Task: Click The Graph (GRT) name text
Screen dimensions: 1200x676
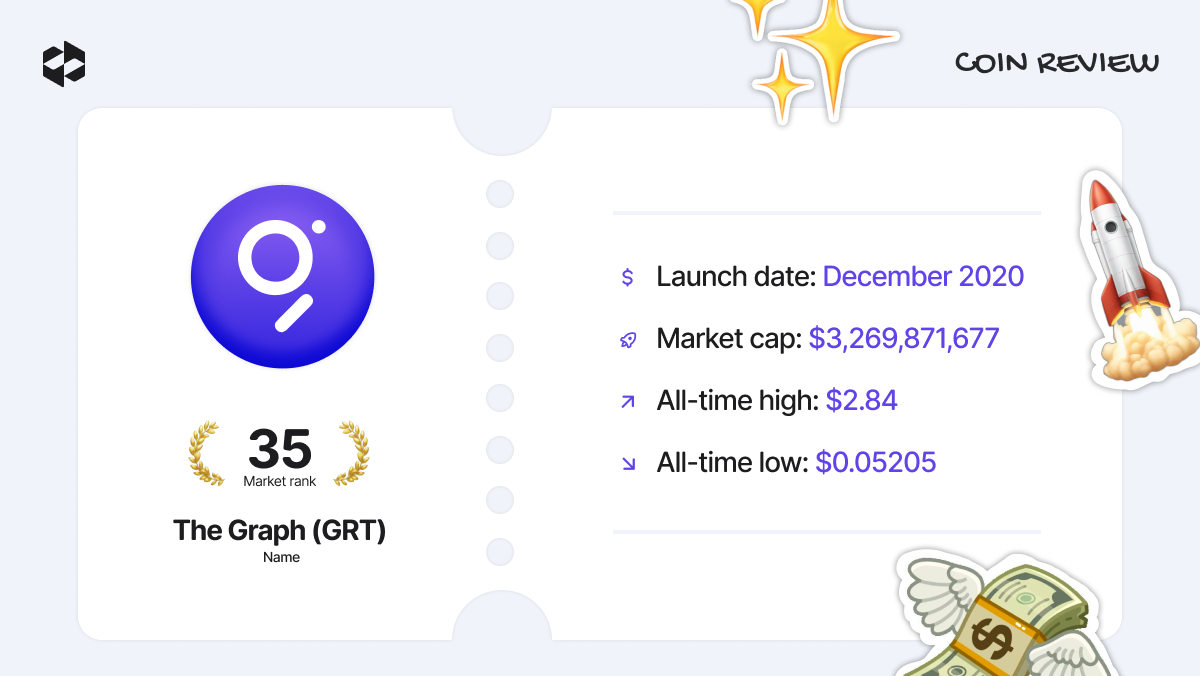Action: click(x=280, y=530)
